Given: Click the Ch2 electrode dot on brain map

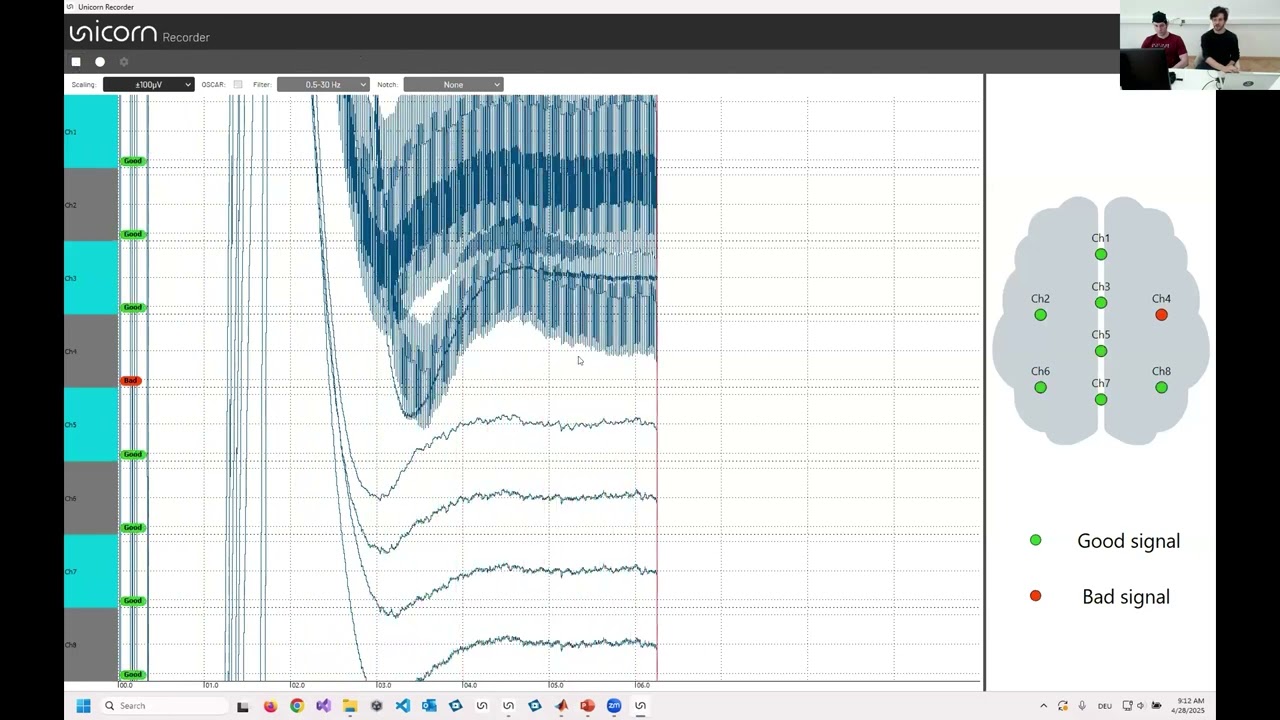Looking at the screenshot, I should 1041,315.
